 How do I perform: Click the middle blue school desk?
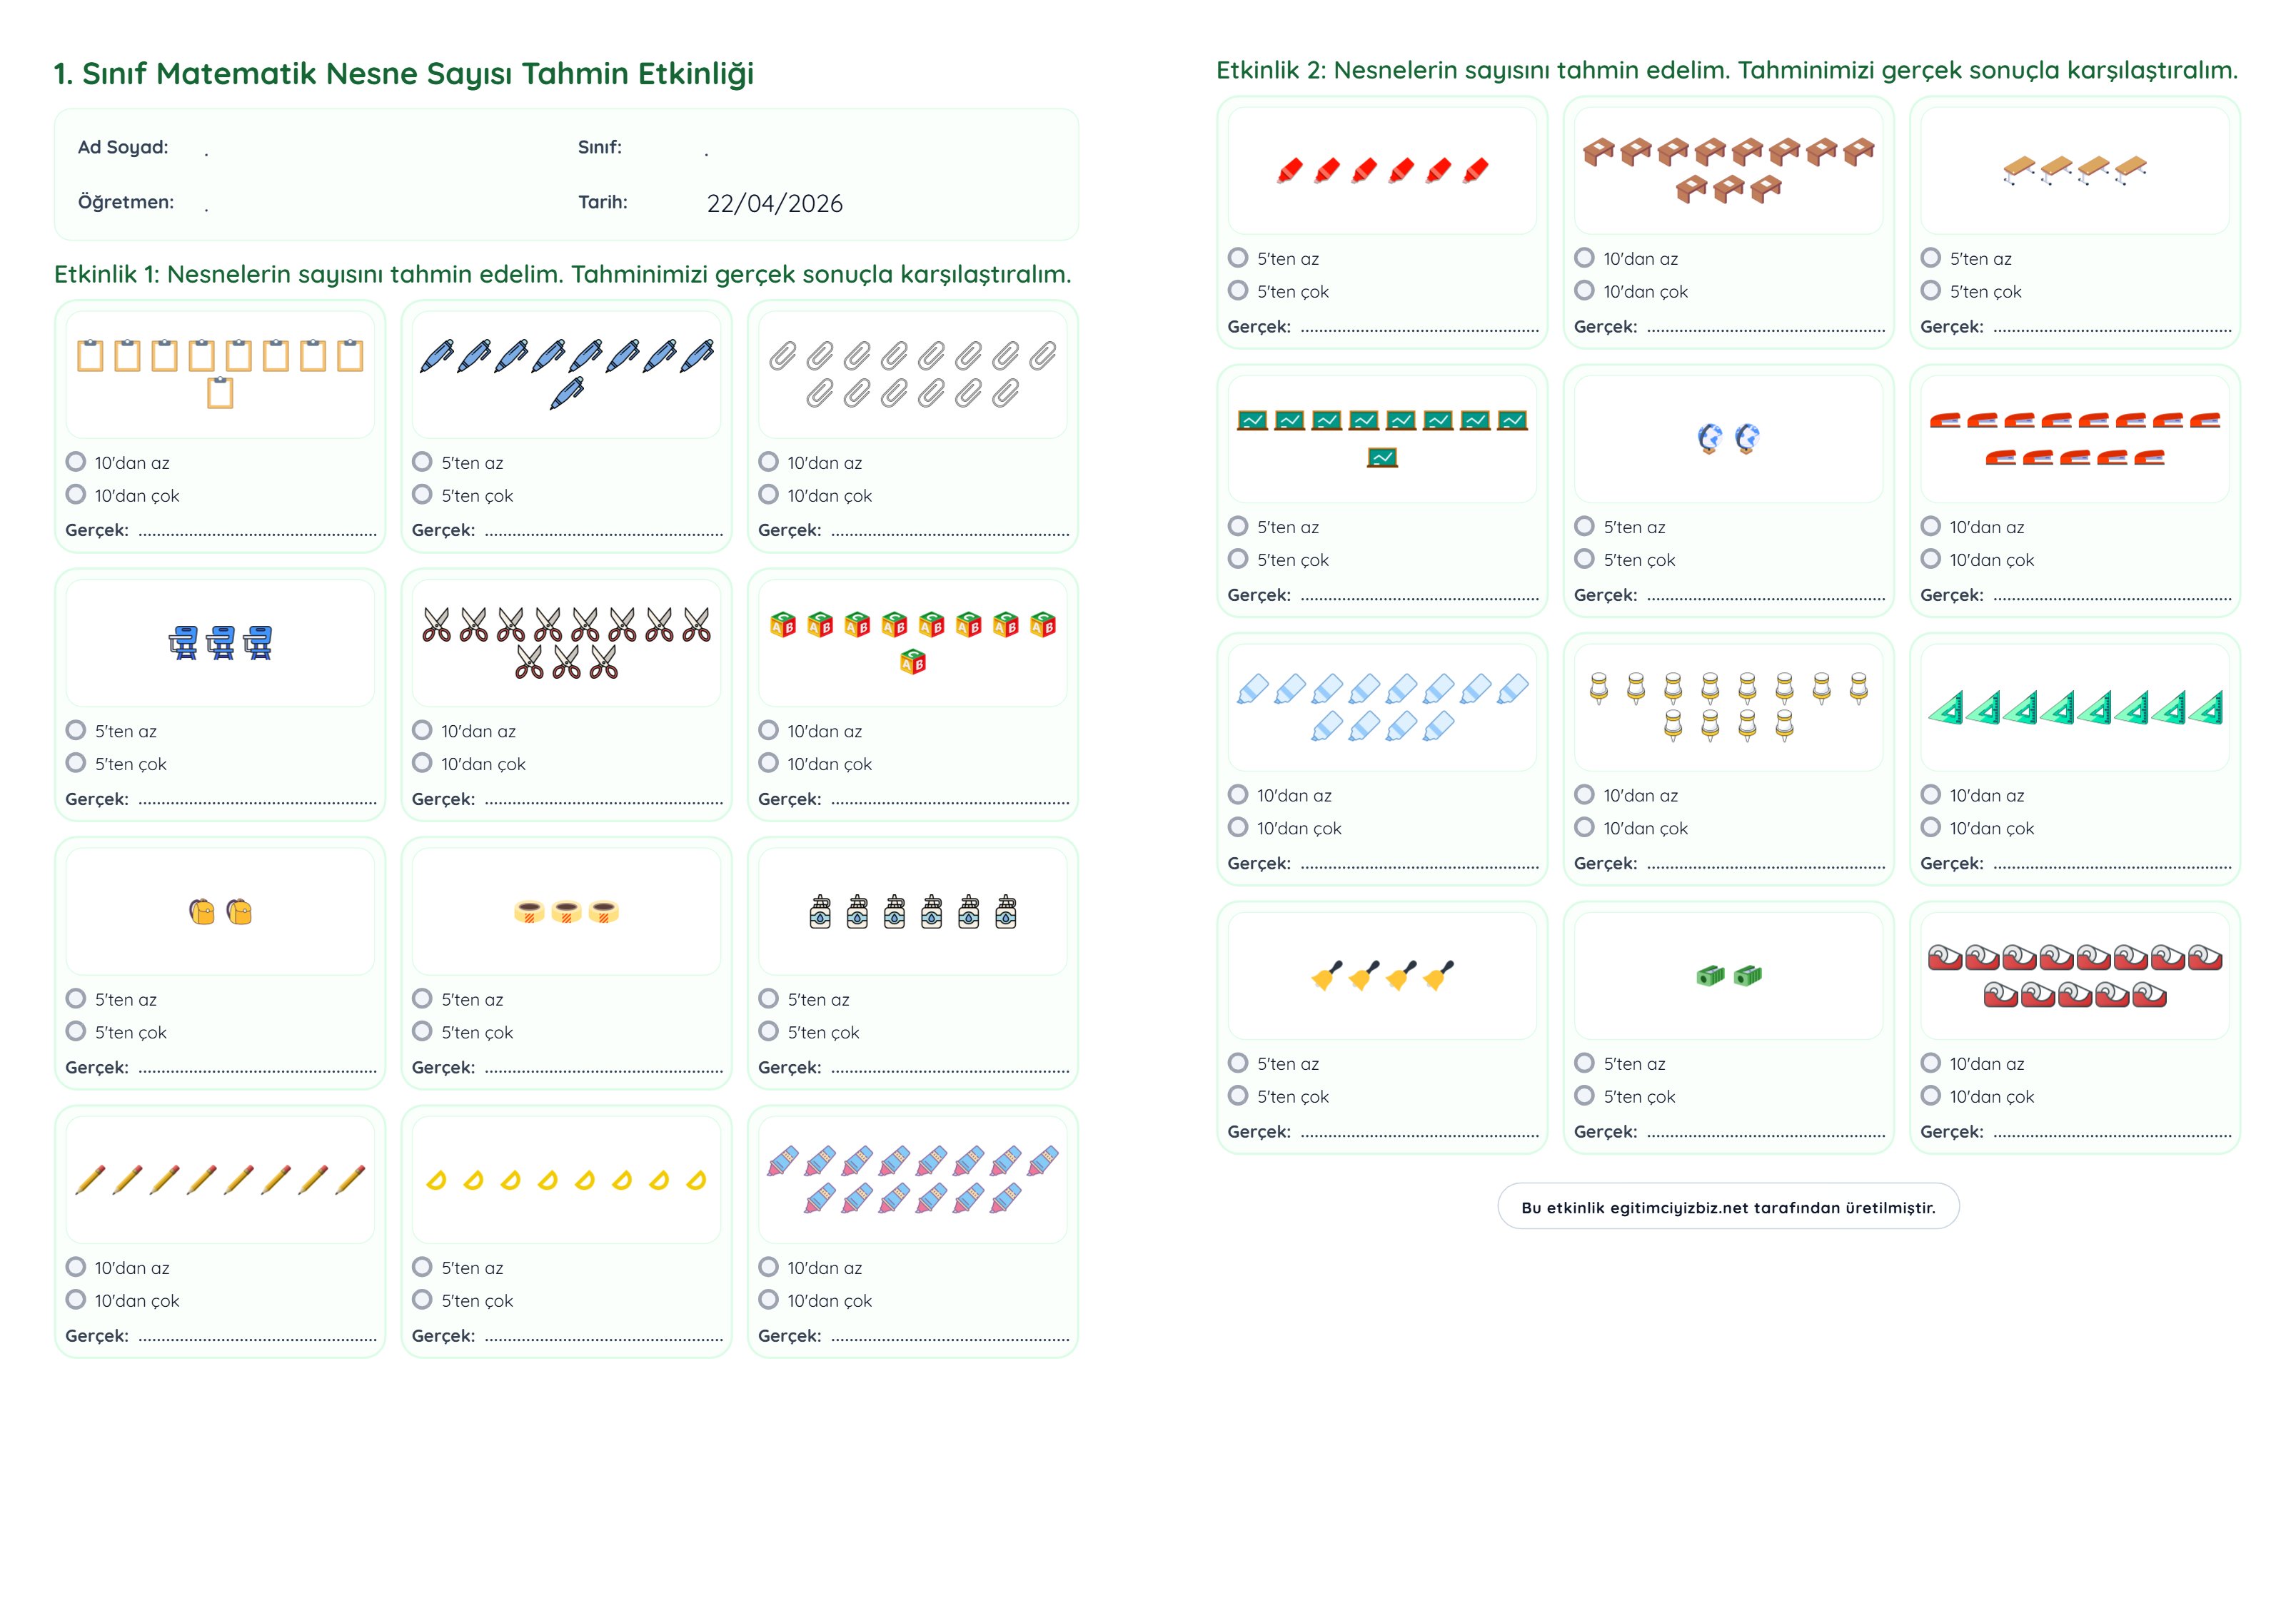[220, 643]
